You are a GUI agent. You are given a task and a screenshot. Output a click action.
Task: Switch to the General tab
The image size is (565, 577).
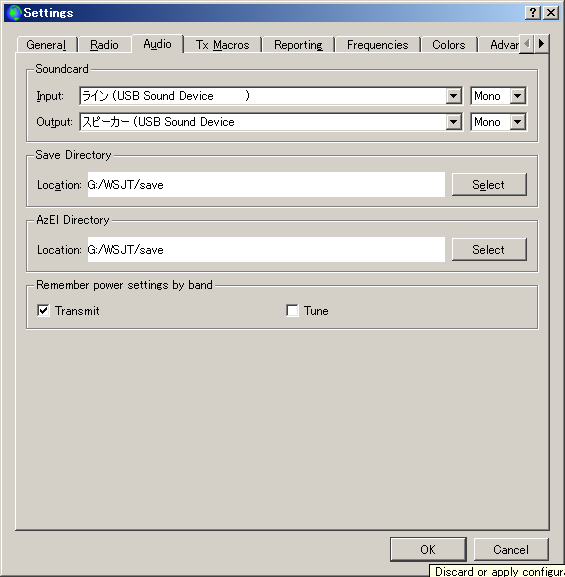pos(46,45)
